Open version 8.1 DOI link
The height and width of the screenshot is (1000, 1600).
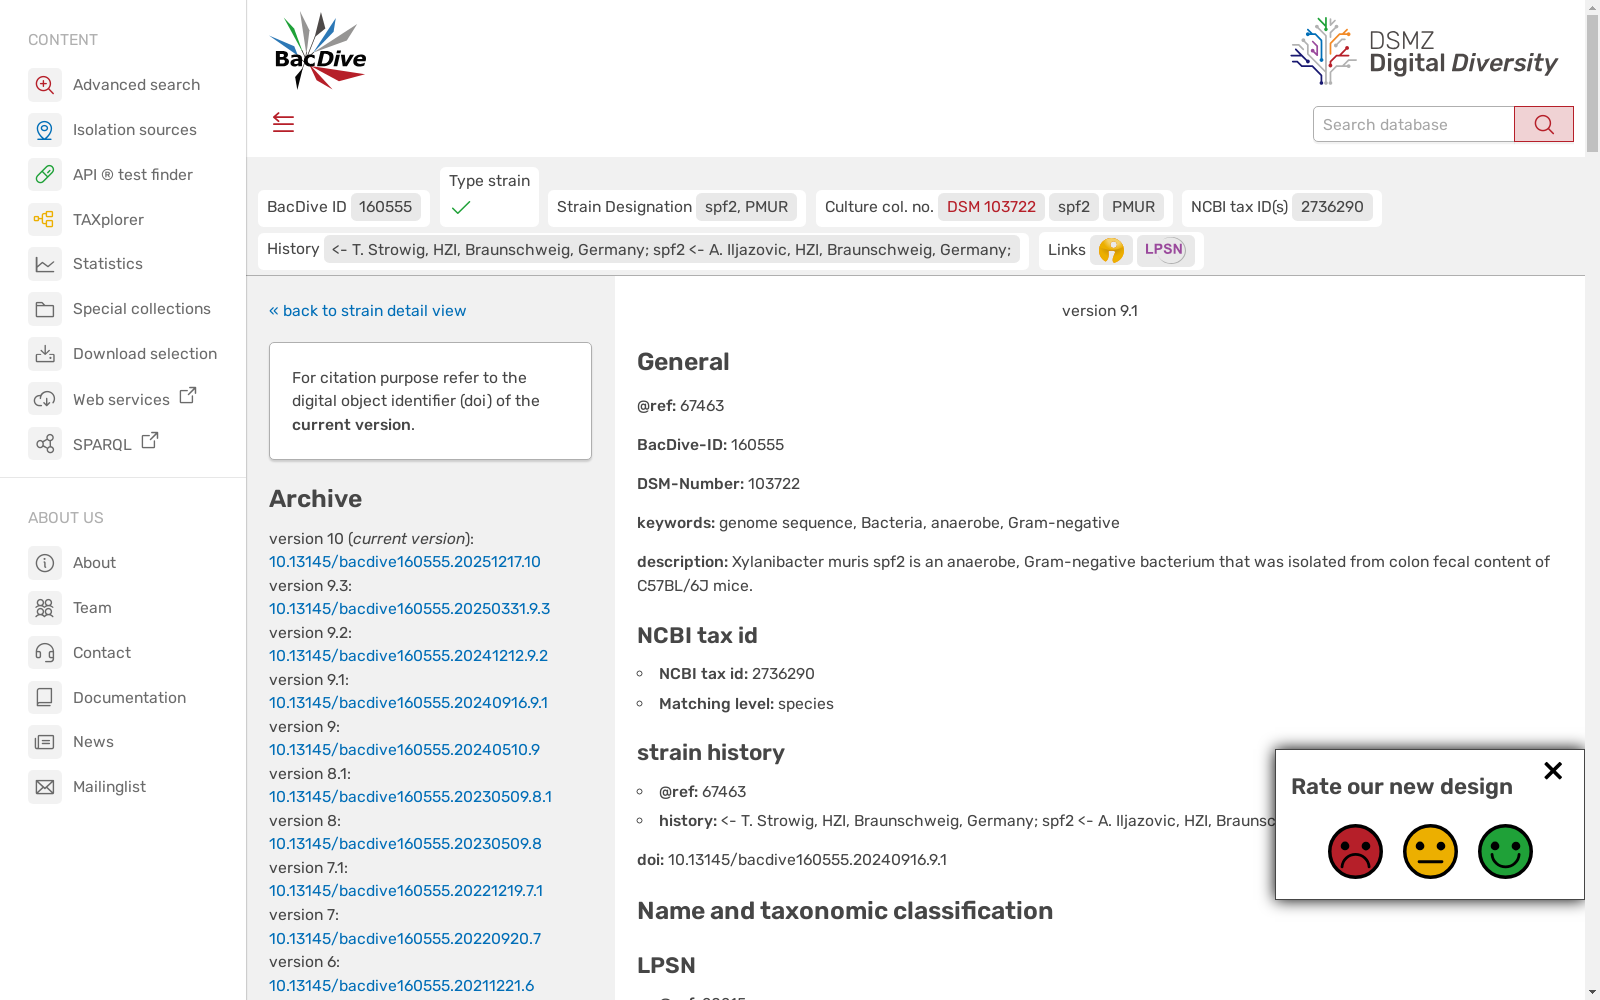(410, 797)
